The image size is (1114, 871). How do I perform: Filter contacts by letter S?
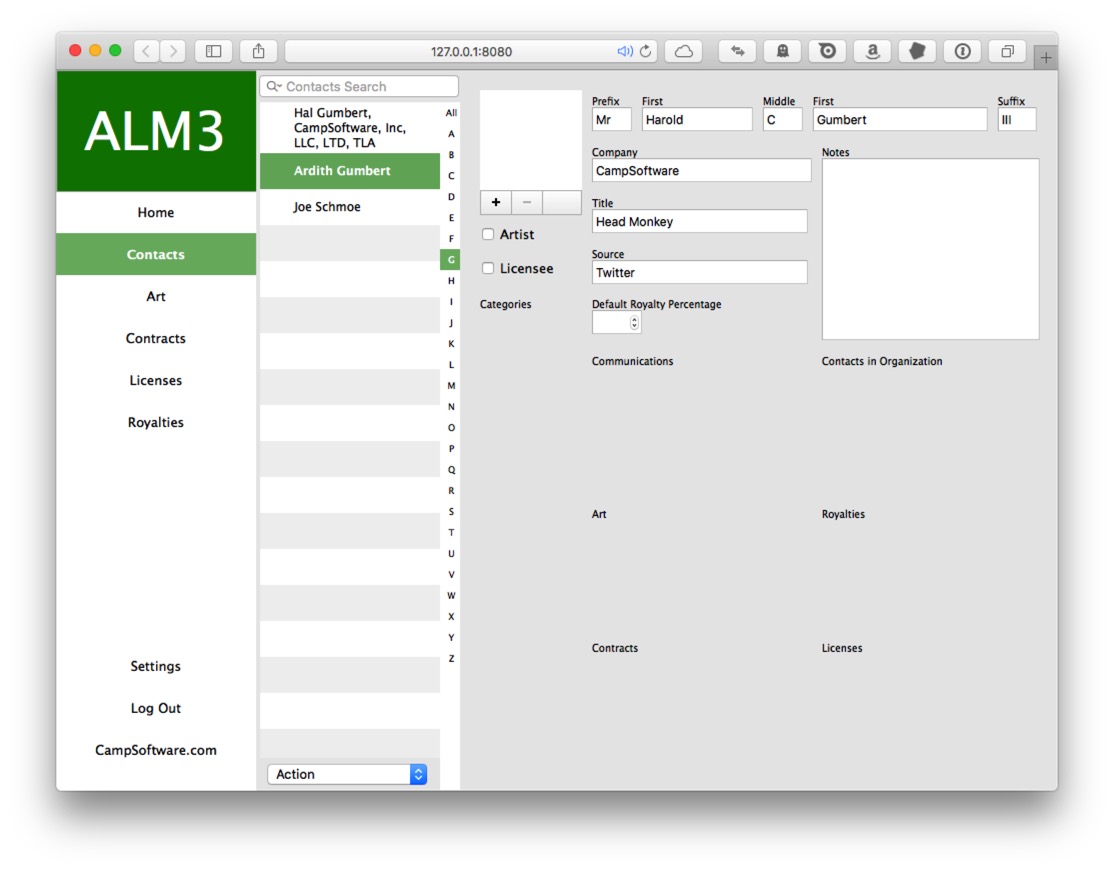(451, 512)
